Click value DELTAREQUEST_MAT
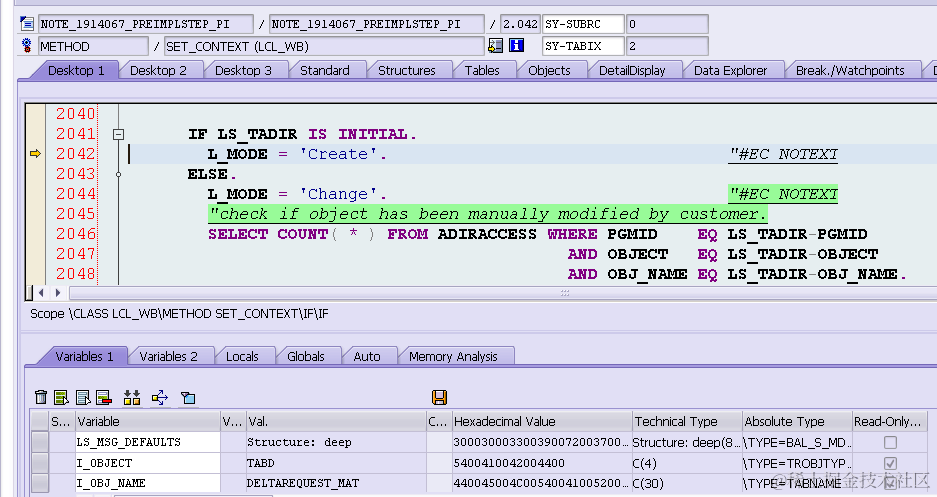Image resolution: width=937 pixels, height=497 pixels. [303, 483]
